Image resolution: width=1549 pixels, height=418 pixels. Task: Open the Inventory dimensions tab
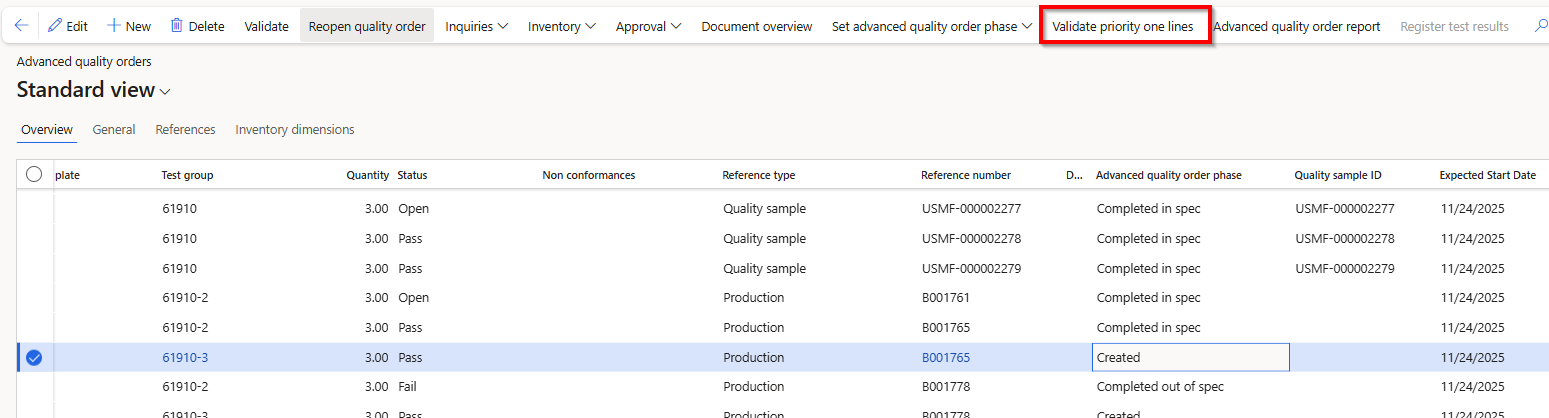294,130
